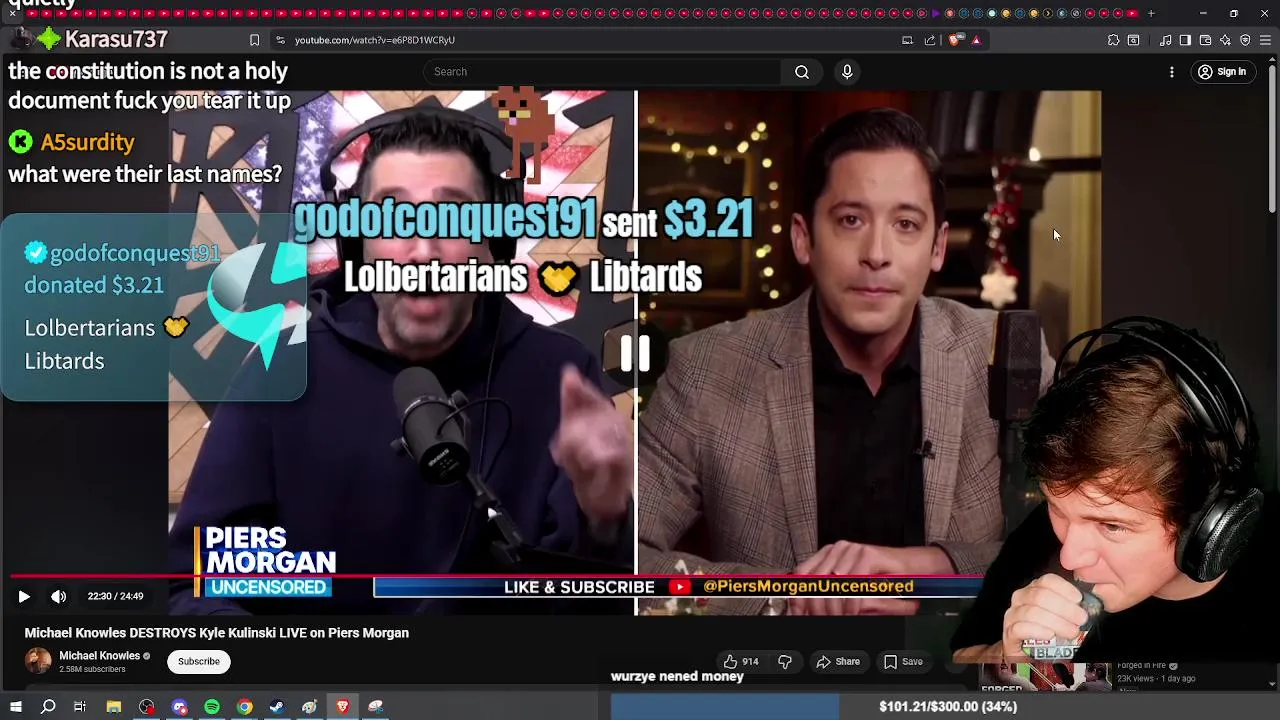
Task: Open the playlist music note icon in toolbar
Action: (x=1166, y=40)
